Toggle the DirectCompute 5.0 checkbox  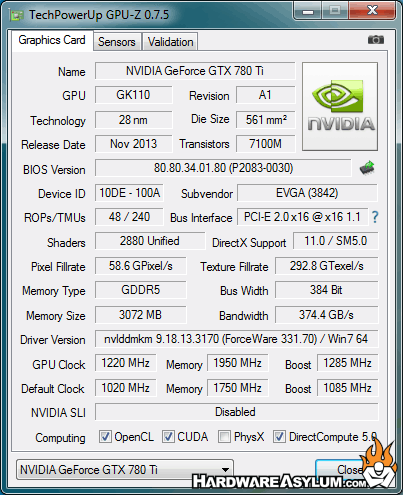[x=279, y=437]
